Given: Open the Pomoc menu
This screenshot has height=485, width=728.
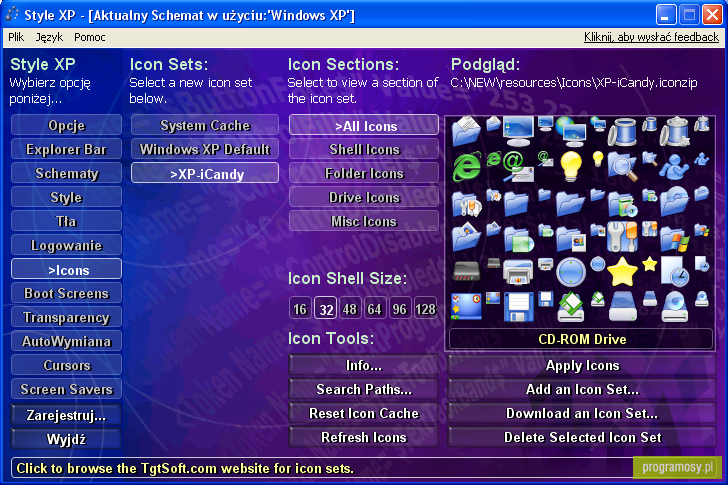Looking at the screenshot, I should tap(90, 37).
